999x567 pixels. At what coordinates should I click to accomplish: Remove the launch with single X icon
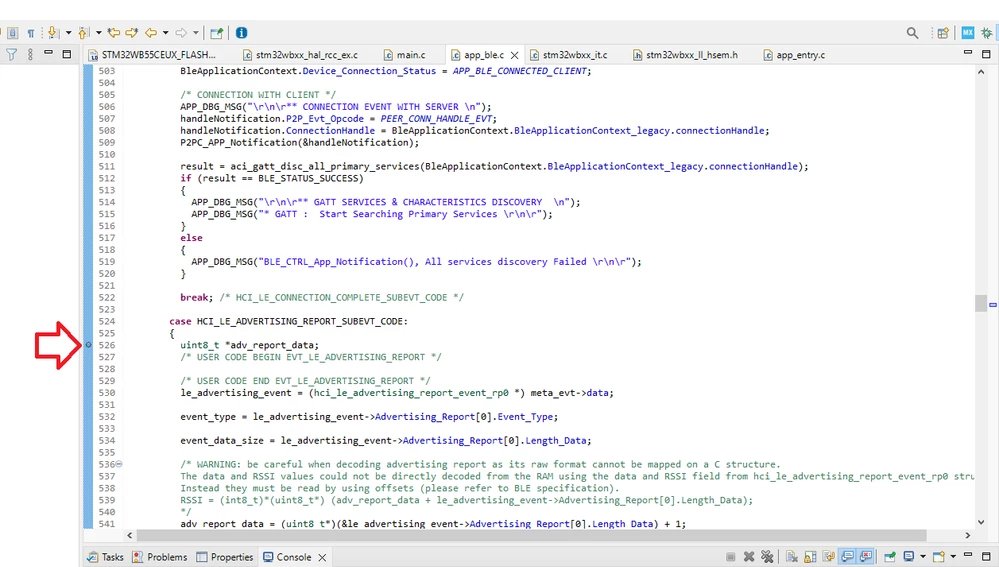click(749, 557)
